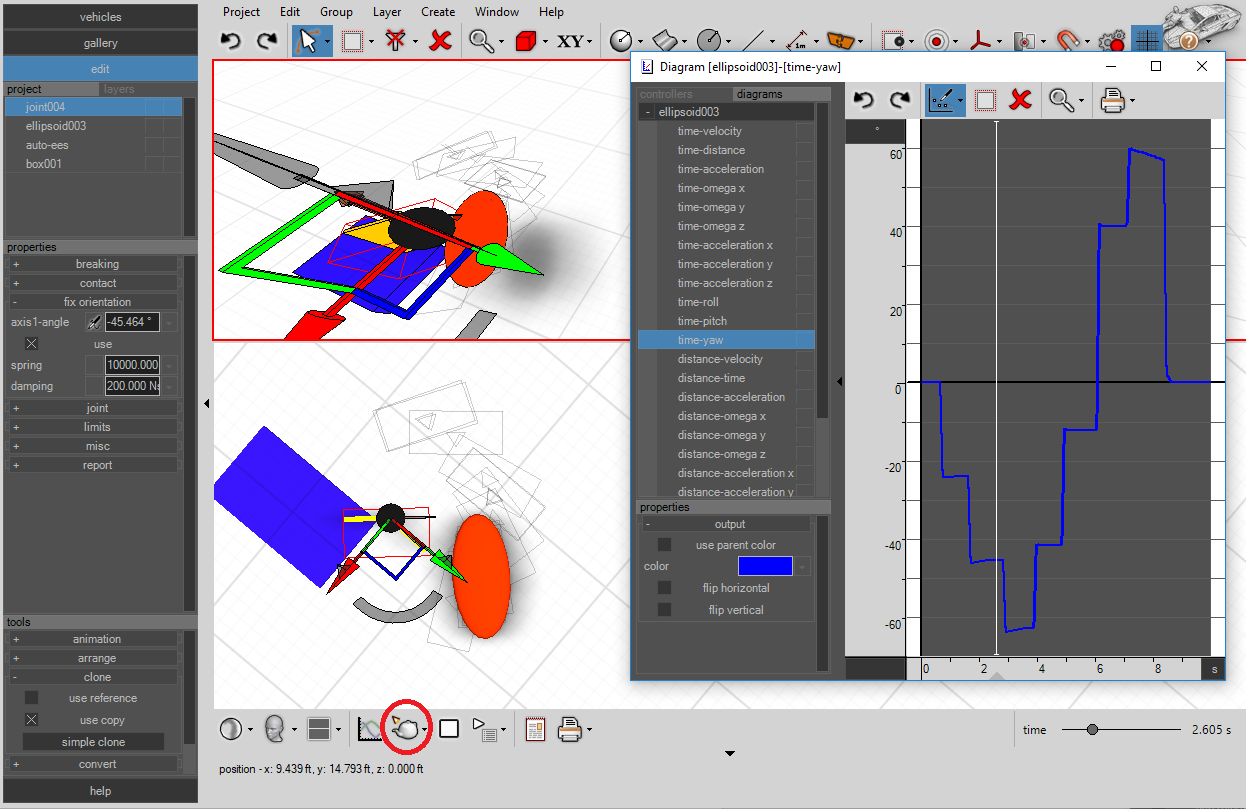Screen dimensions: 1246x809
Task: Click the split viewport layout icon
Action: coord(319,729)
